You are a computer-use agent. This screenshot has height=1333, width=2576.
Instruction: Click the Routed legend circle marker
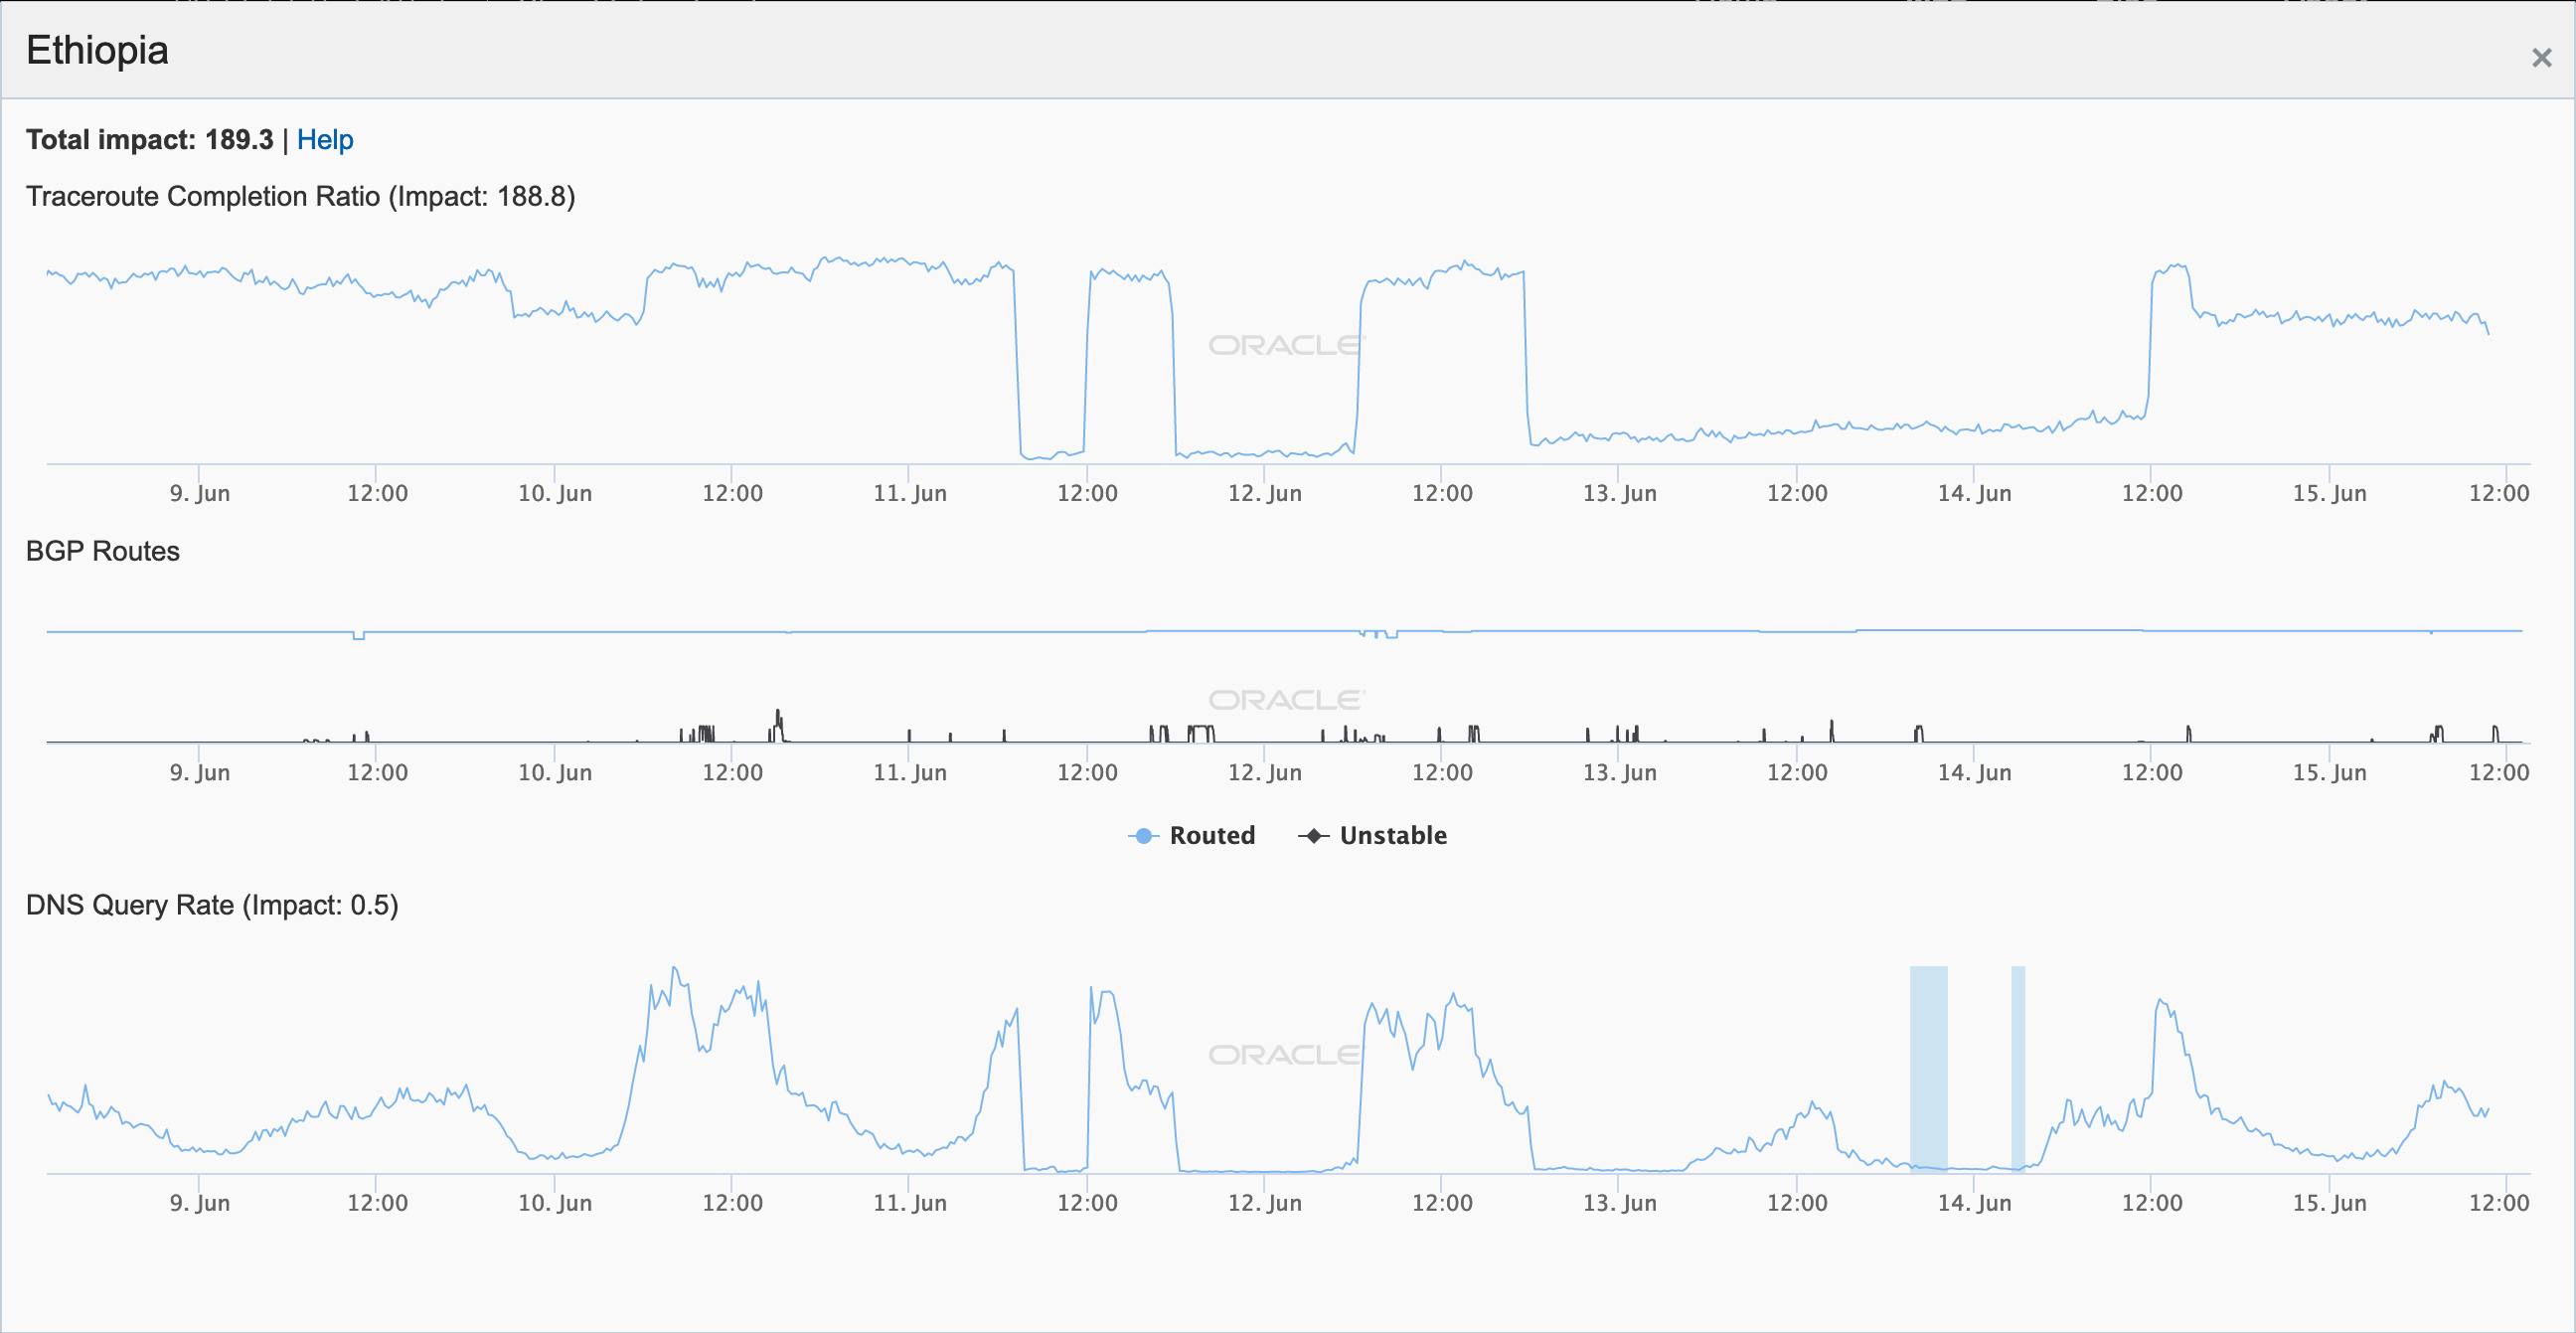click(1143, 835)
